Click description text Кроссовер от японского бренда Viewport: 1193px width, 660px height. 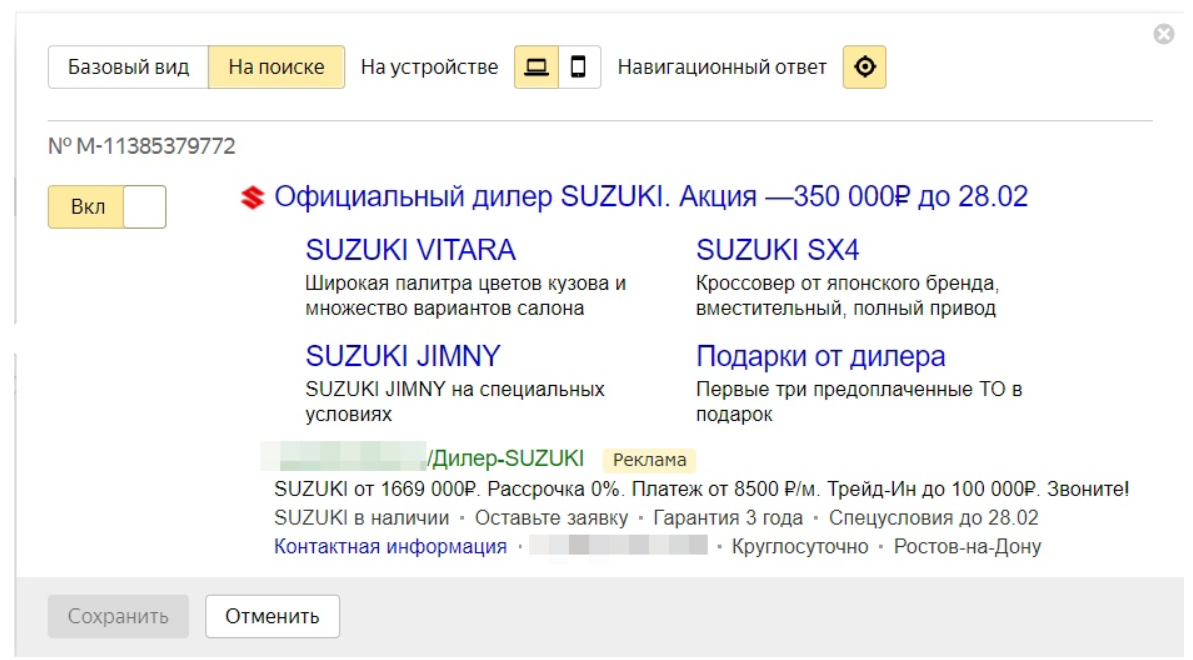pyautogui.click(x=847, y=295)
